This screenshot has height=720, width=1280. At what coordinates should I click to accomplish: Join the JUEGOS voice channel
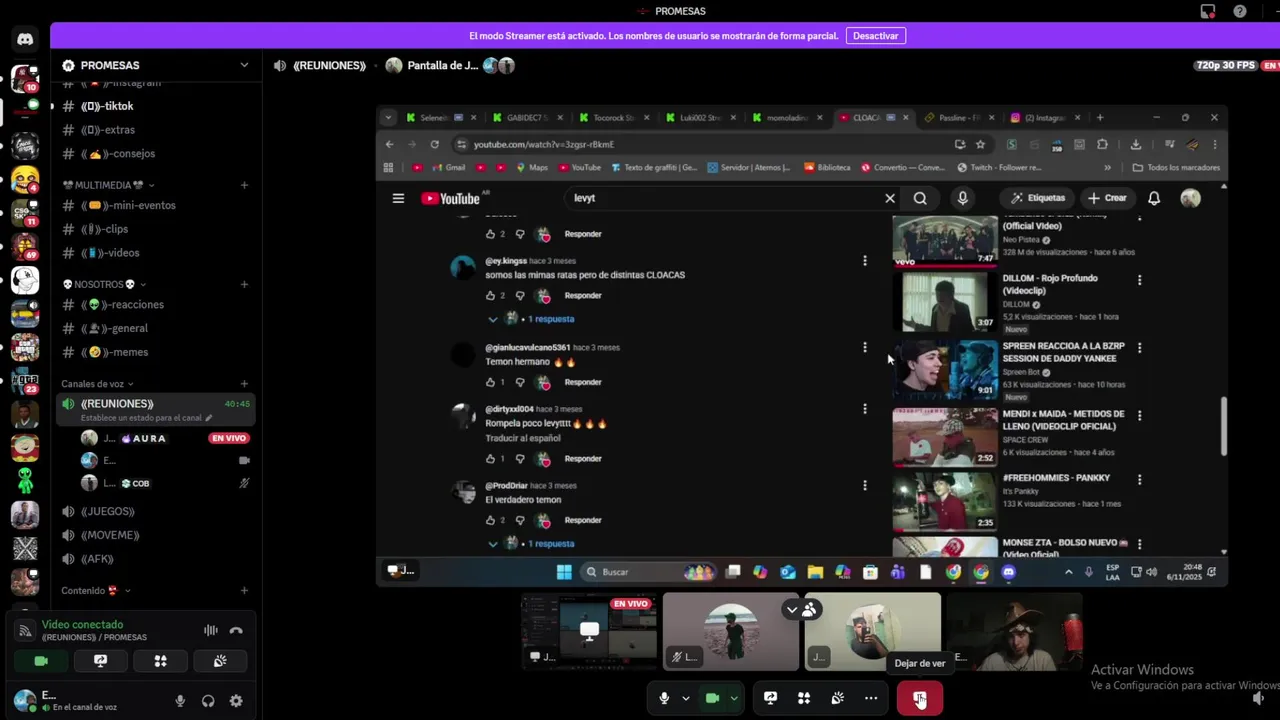[155, 511]
